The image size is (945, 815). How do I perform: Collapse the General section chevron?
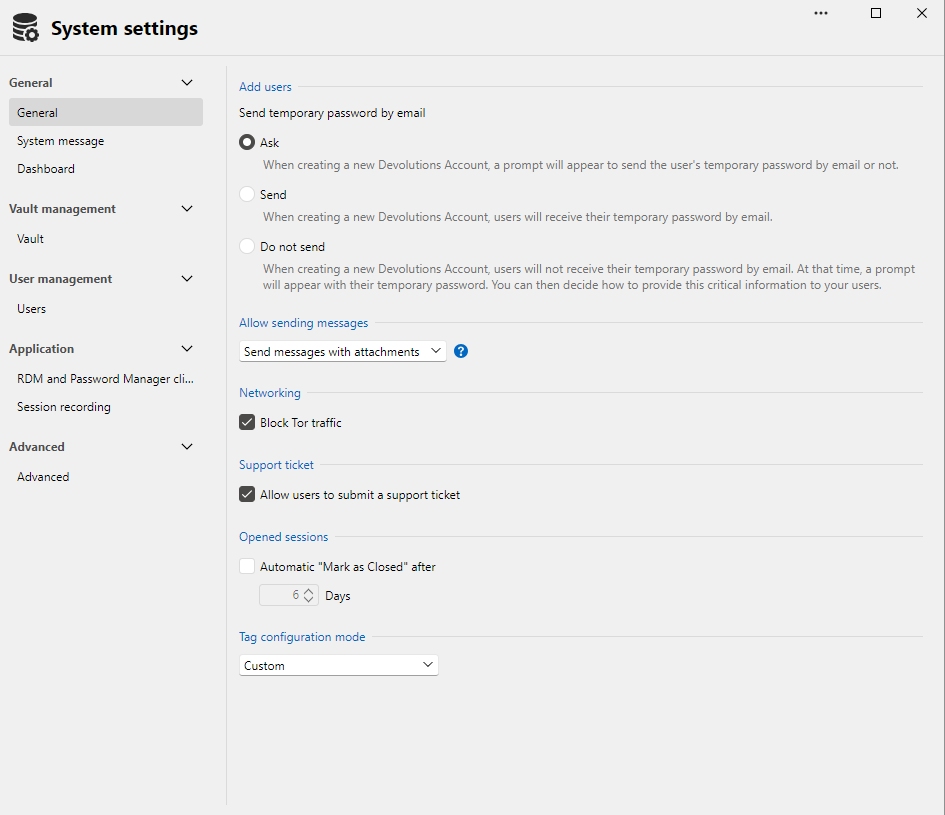[187, 83]
